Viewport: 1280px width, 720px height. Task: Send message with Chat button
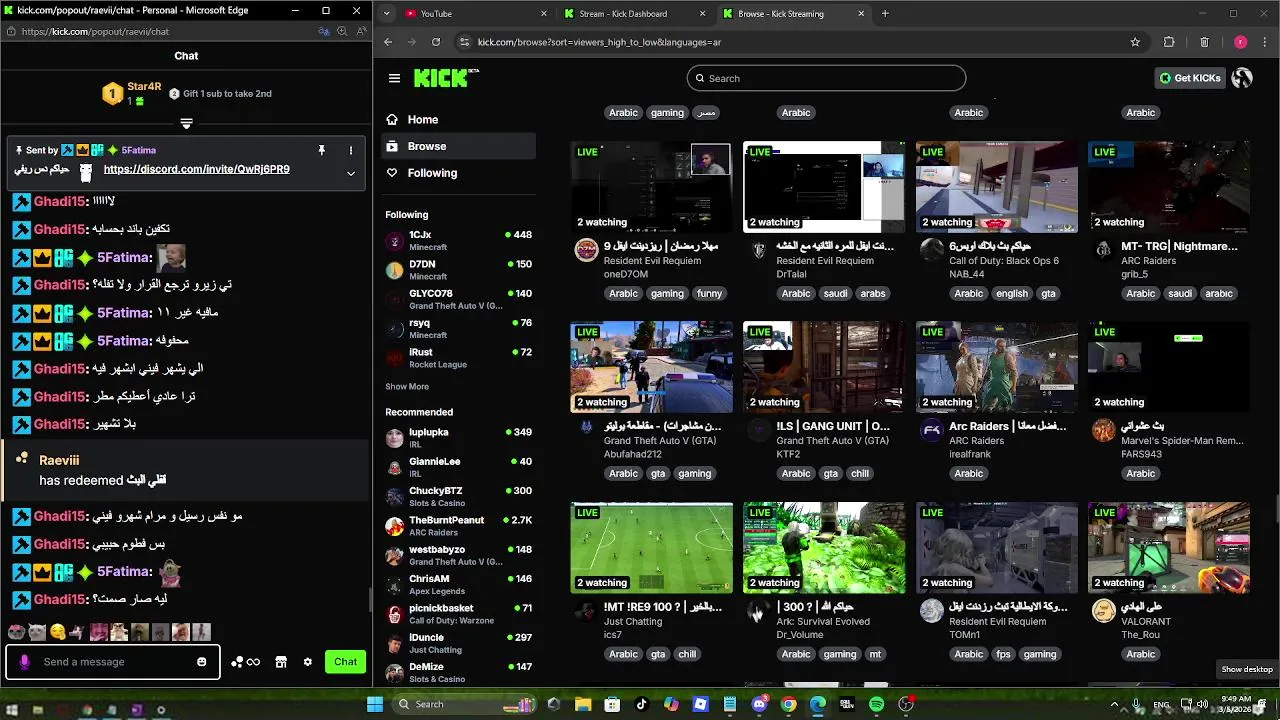click(346, 662)
